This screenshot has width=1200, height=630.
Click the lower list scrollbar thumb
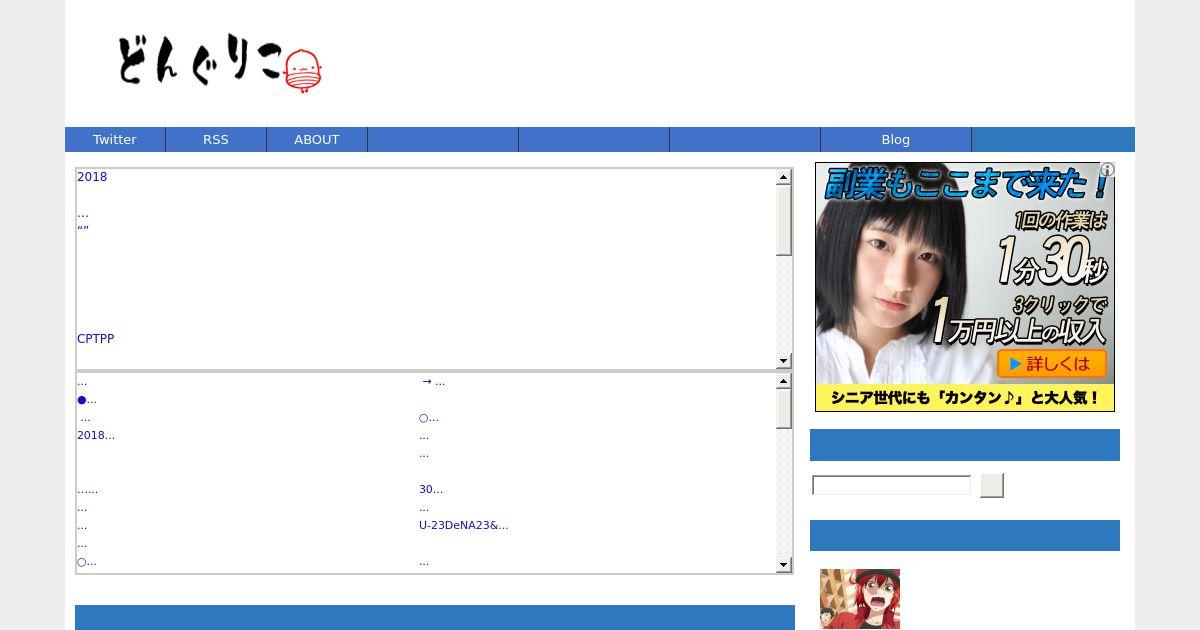pos(784,408)
